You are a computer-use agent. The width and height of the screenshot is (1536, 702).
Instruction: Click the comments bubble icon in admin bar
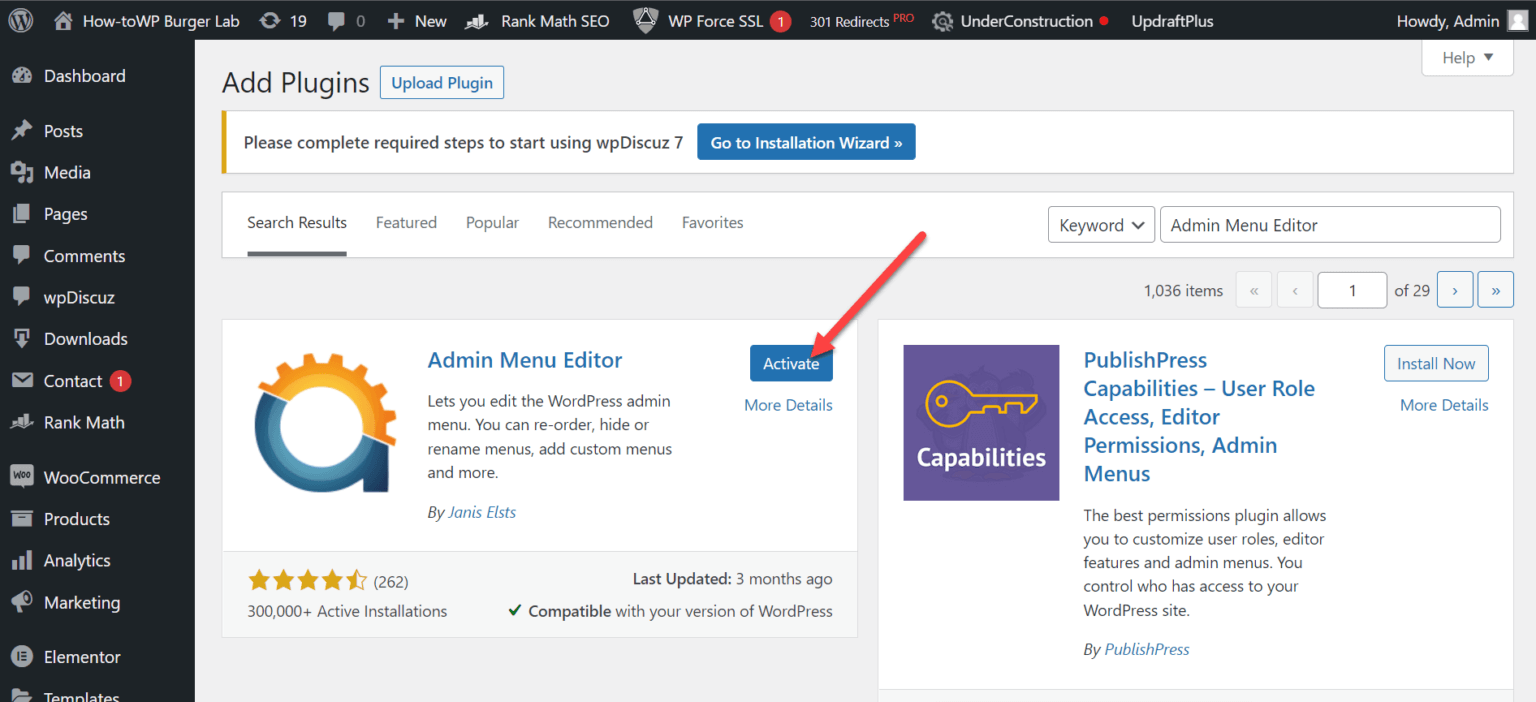[x=334, y=20]
